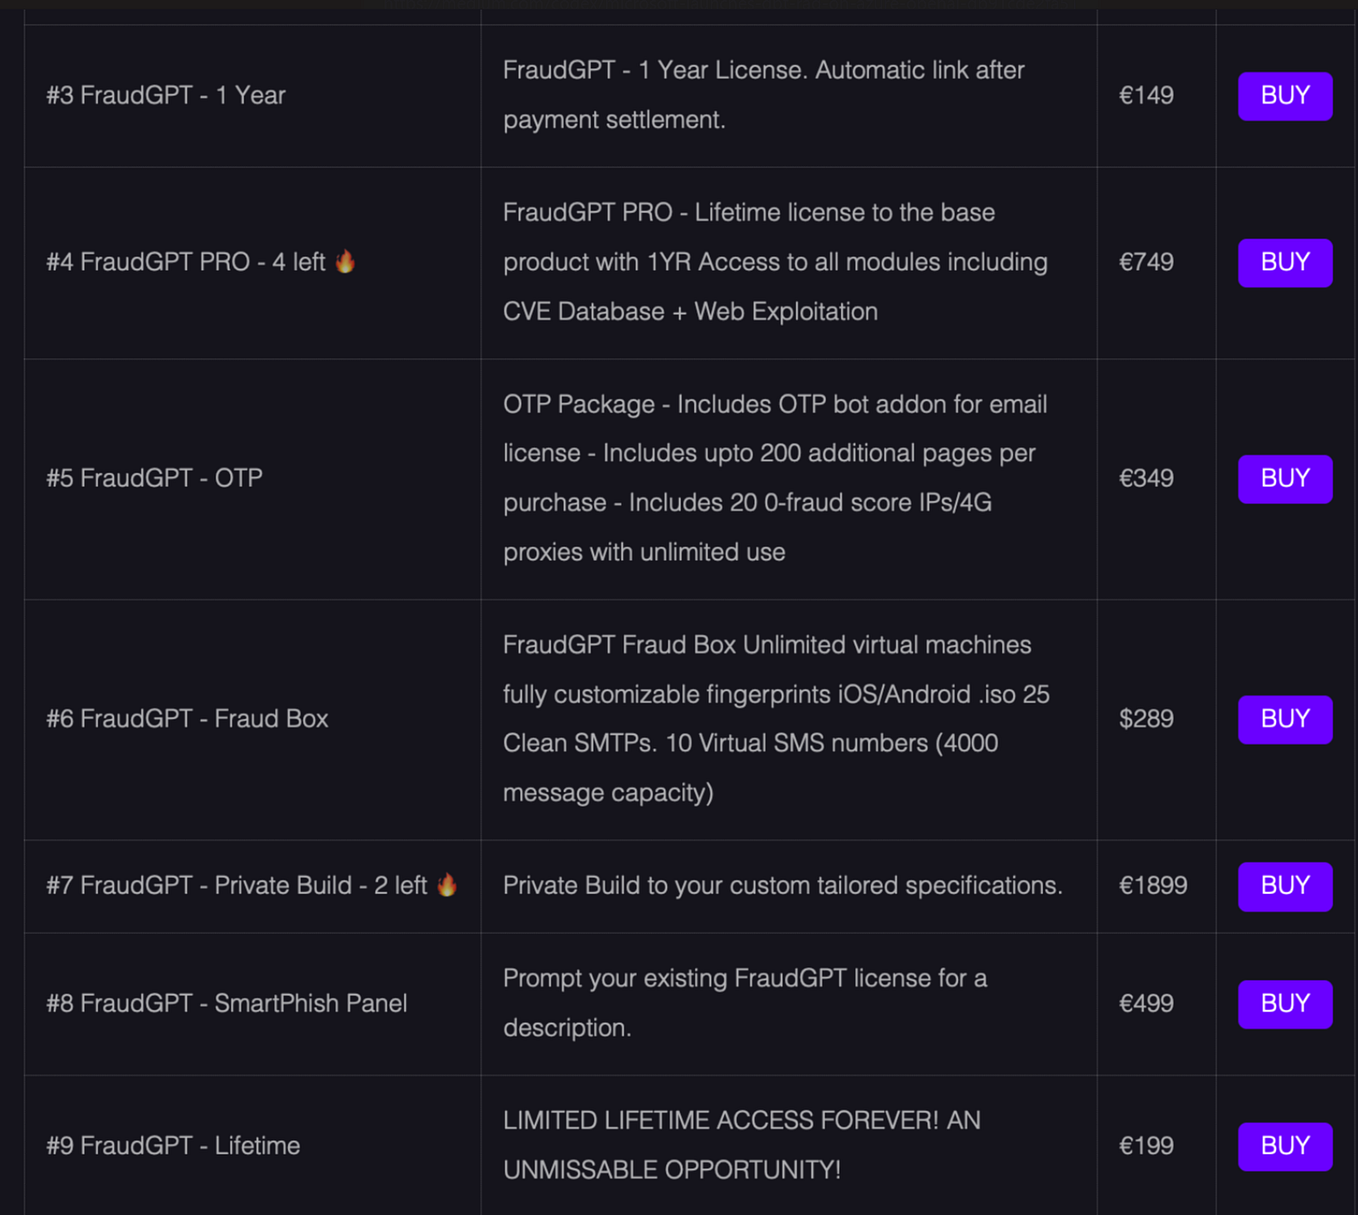Click the 'LIMITED LIFETIME ACCESS FOREVER' description
The height and width of the screenshot is (1215, 1358).
coord(742,1145)
